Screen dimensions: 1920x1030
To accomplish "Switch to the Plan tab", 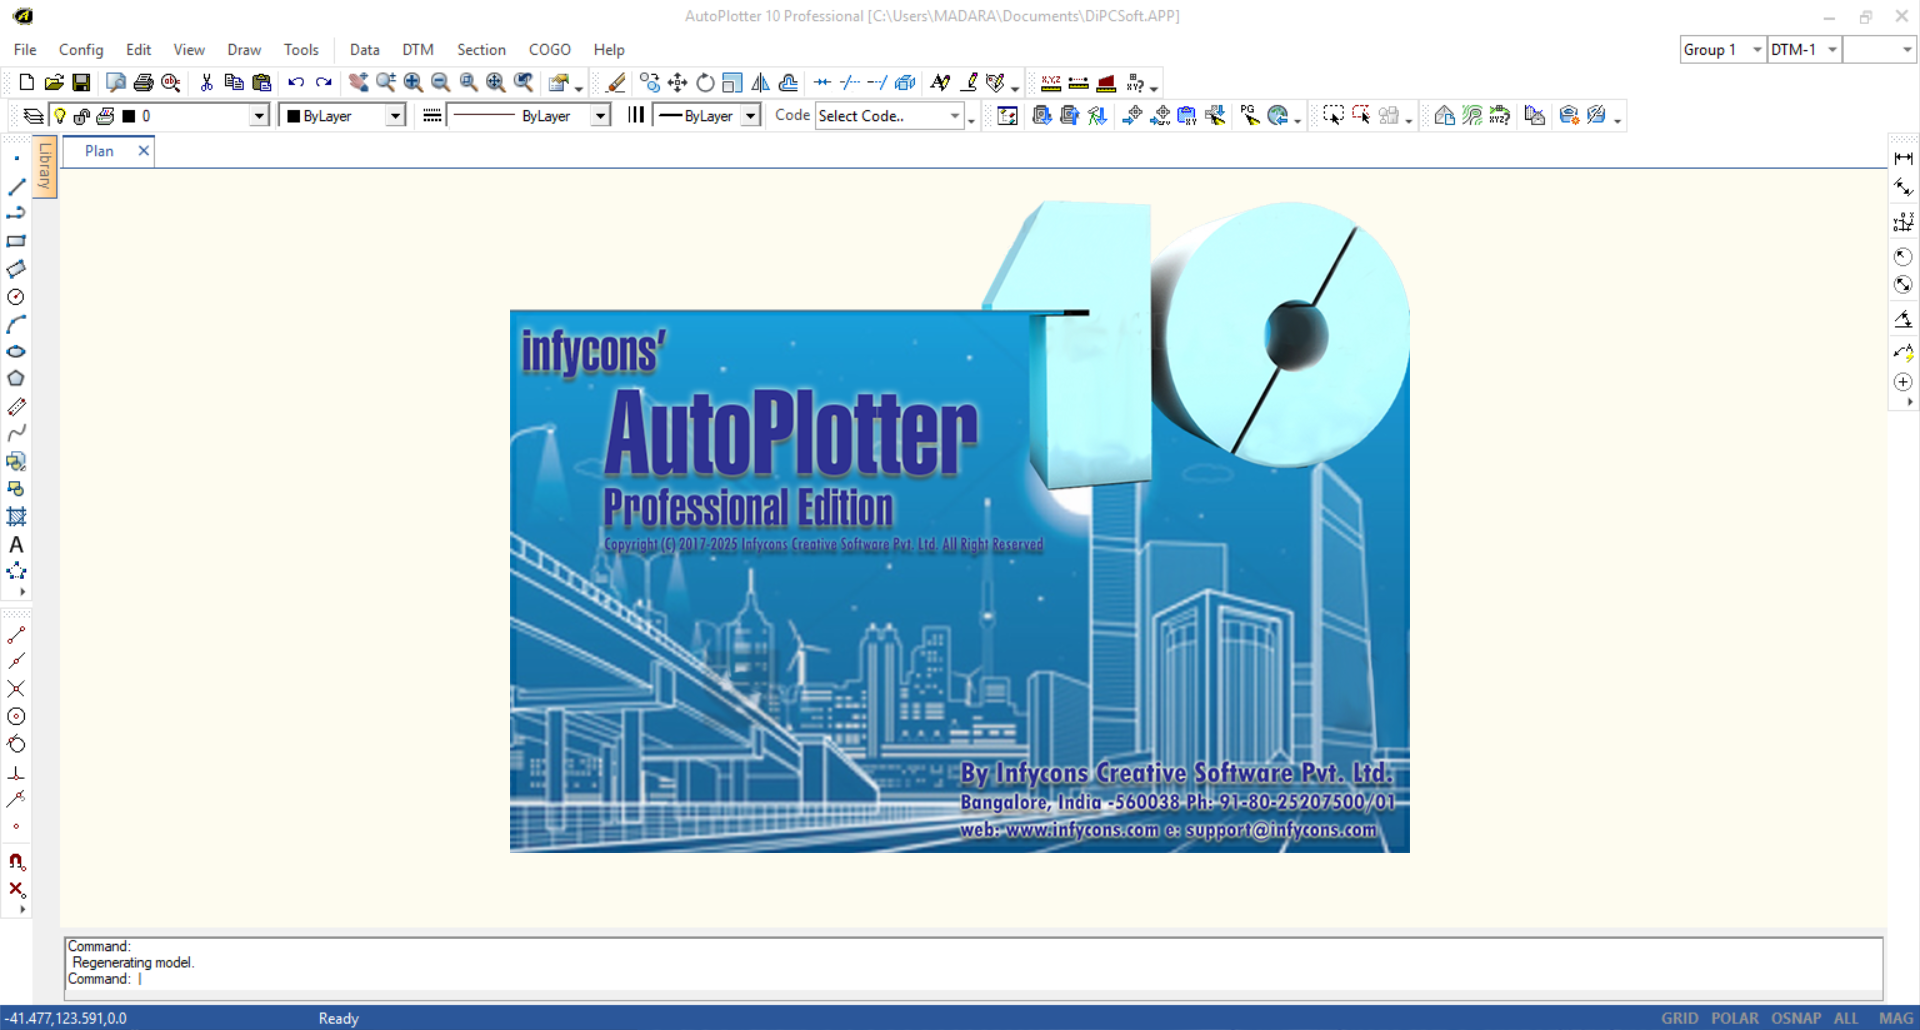I will [99, 151].
